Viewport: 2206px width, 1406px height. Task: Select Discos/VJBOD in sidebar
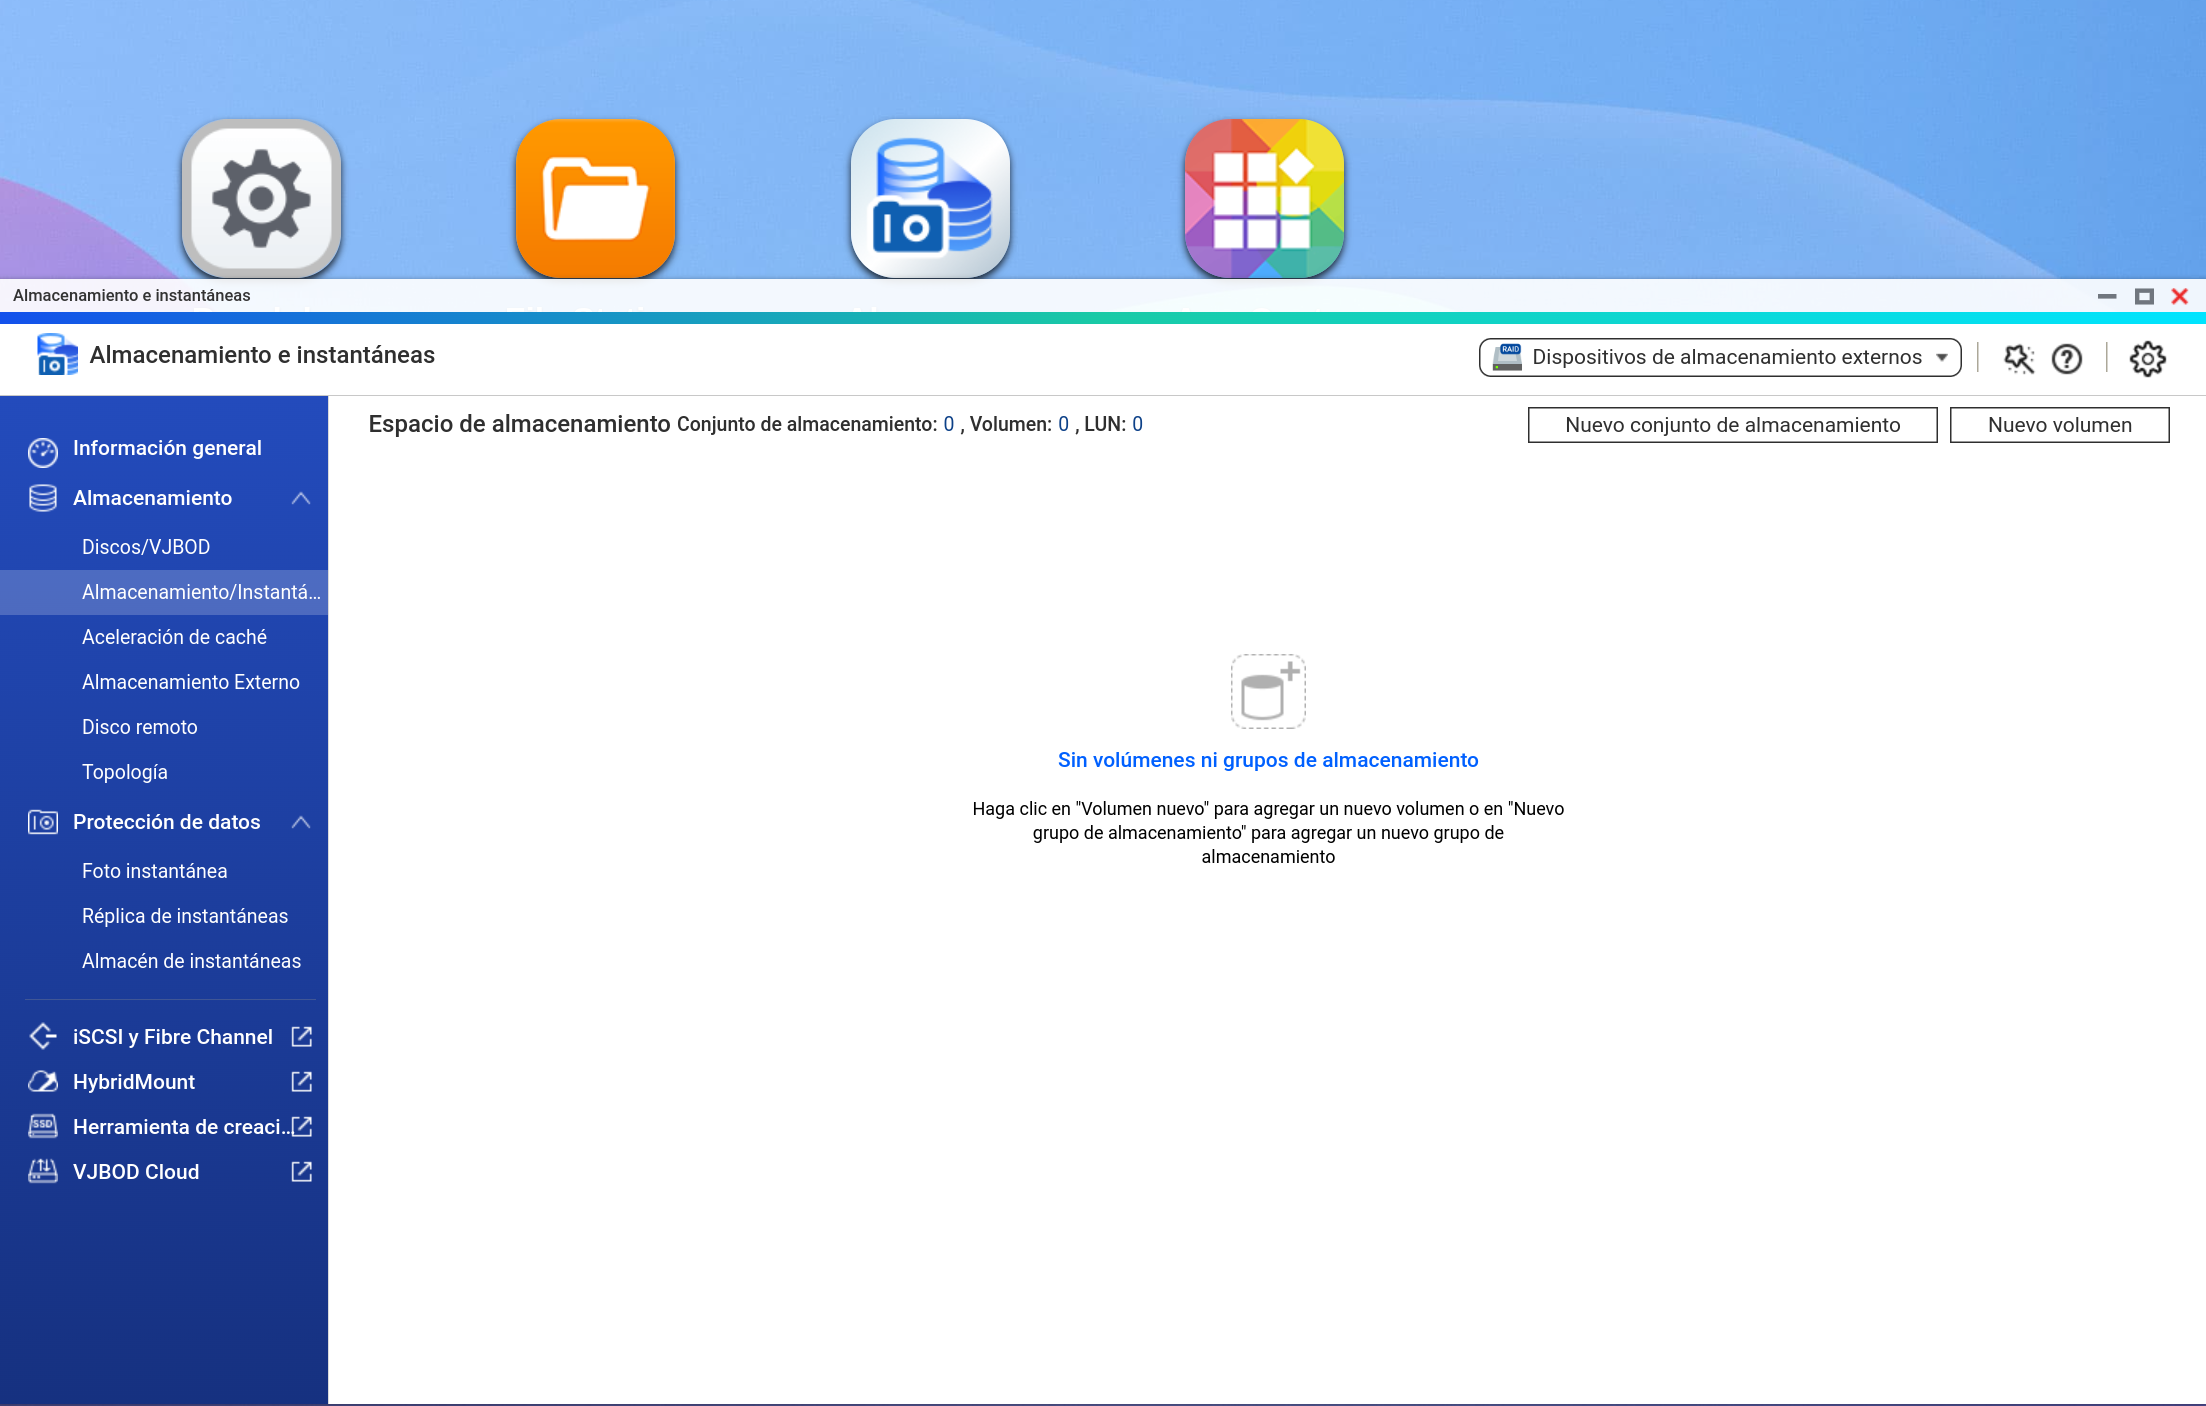[146, 547]
